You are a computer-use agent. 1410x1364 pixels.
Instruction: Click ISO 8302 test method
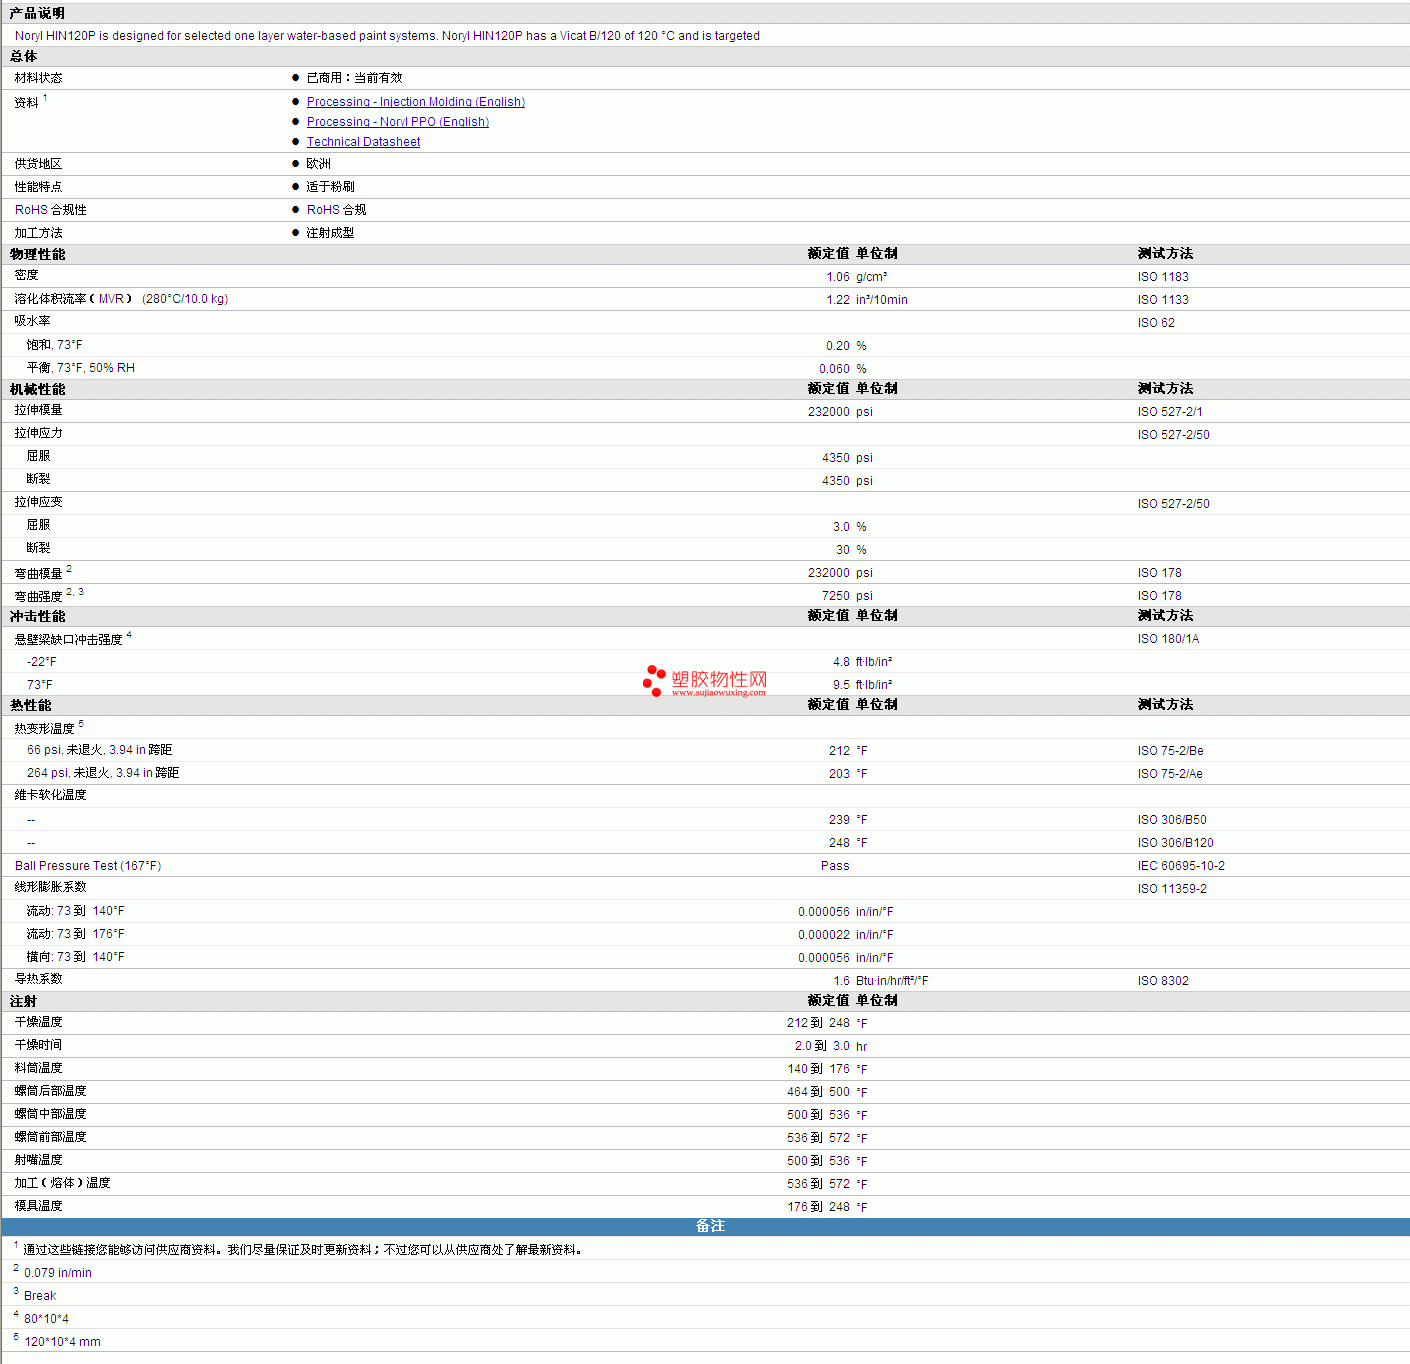(1163, 981)
